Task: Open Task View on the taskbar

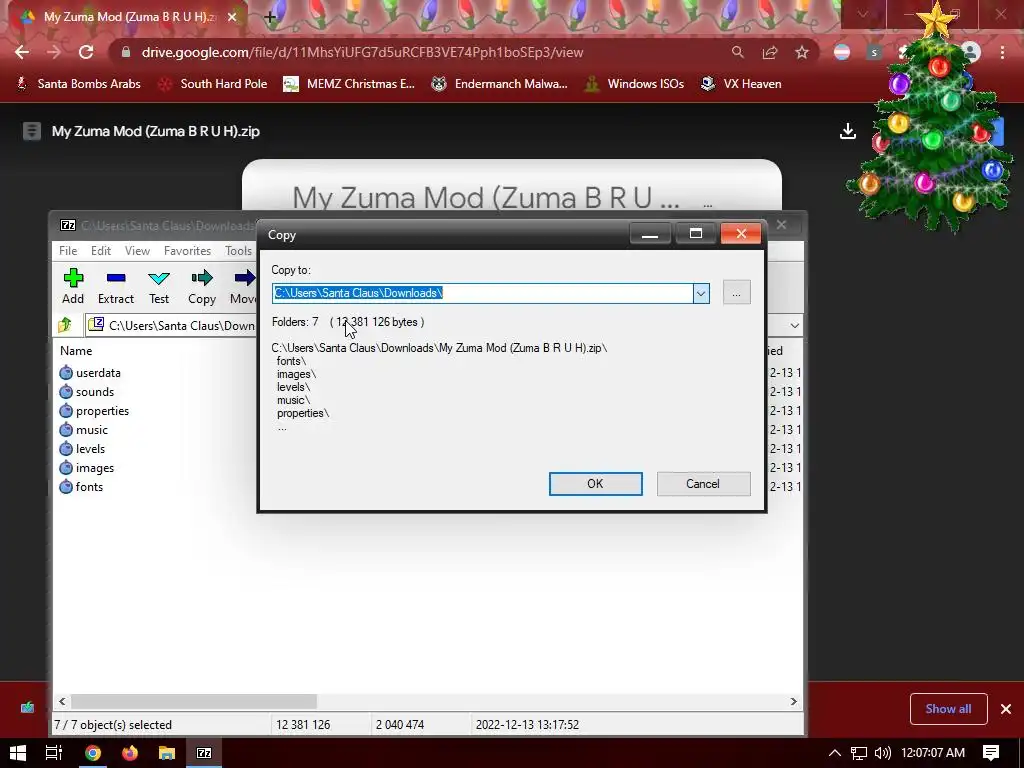Action: (x=54, y=753)
